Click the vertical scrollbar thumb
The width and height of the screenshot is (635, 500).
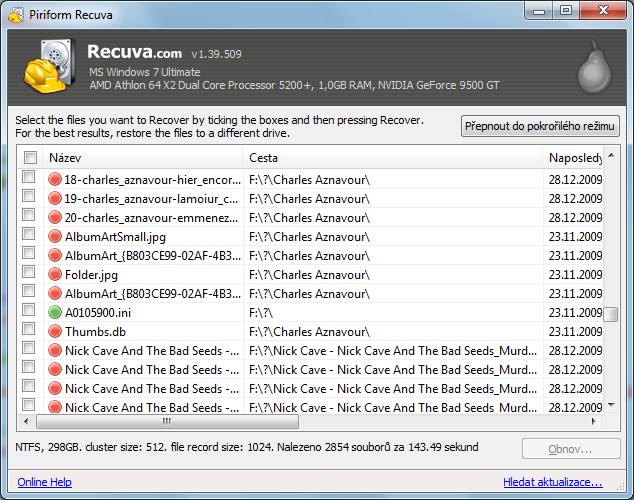611,314
